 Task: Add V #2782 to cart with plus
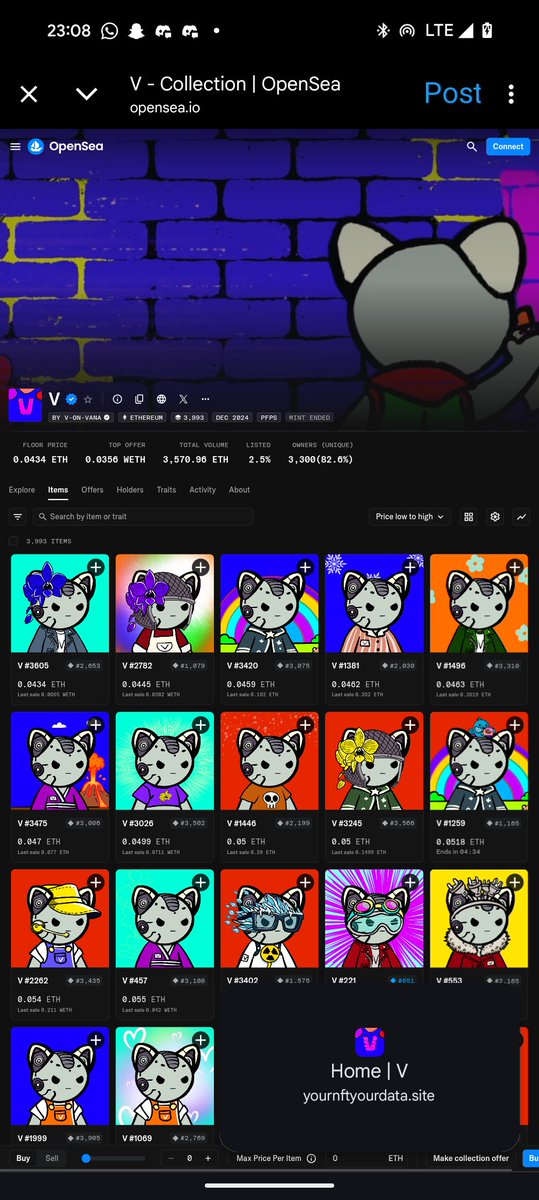pos(201,567)
